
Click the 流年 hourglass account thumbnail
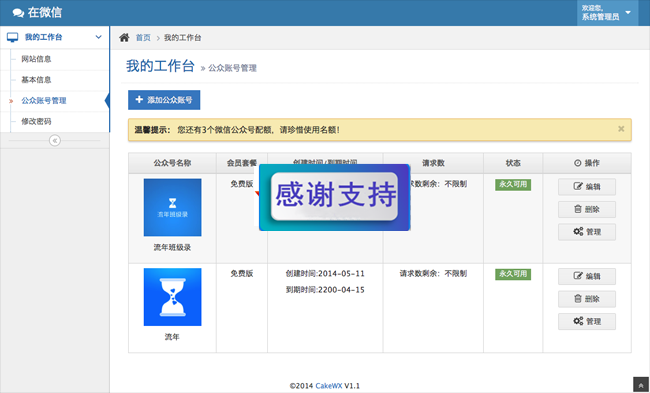point(172,297)
